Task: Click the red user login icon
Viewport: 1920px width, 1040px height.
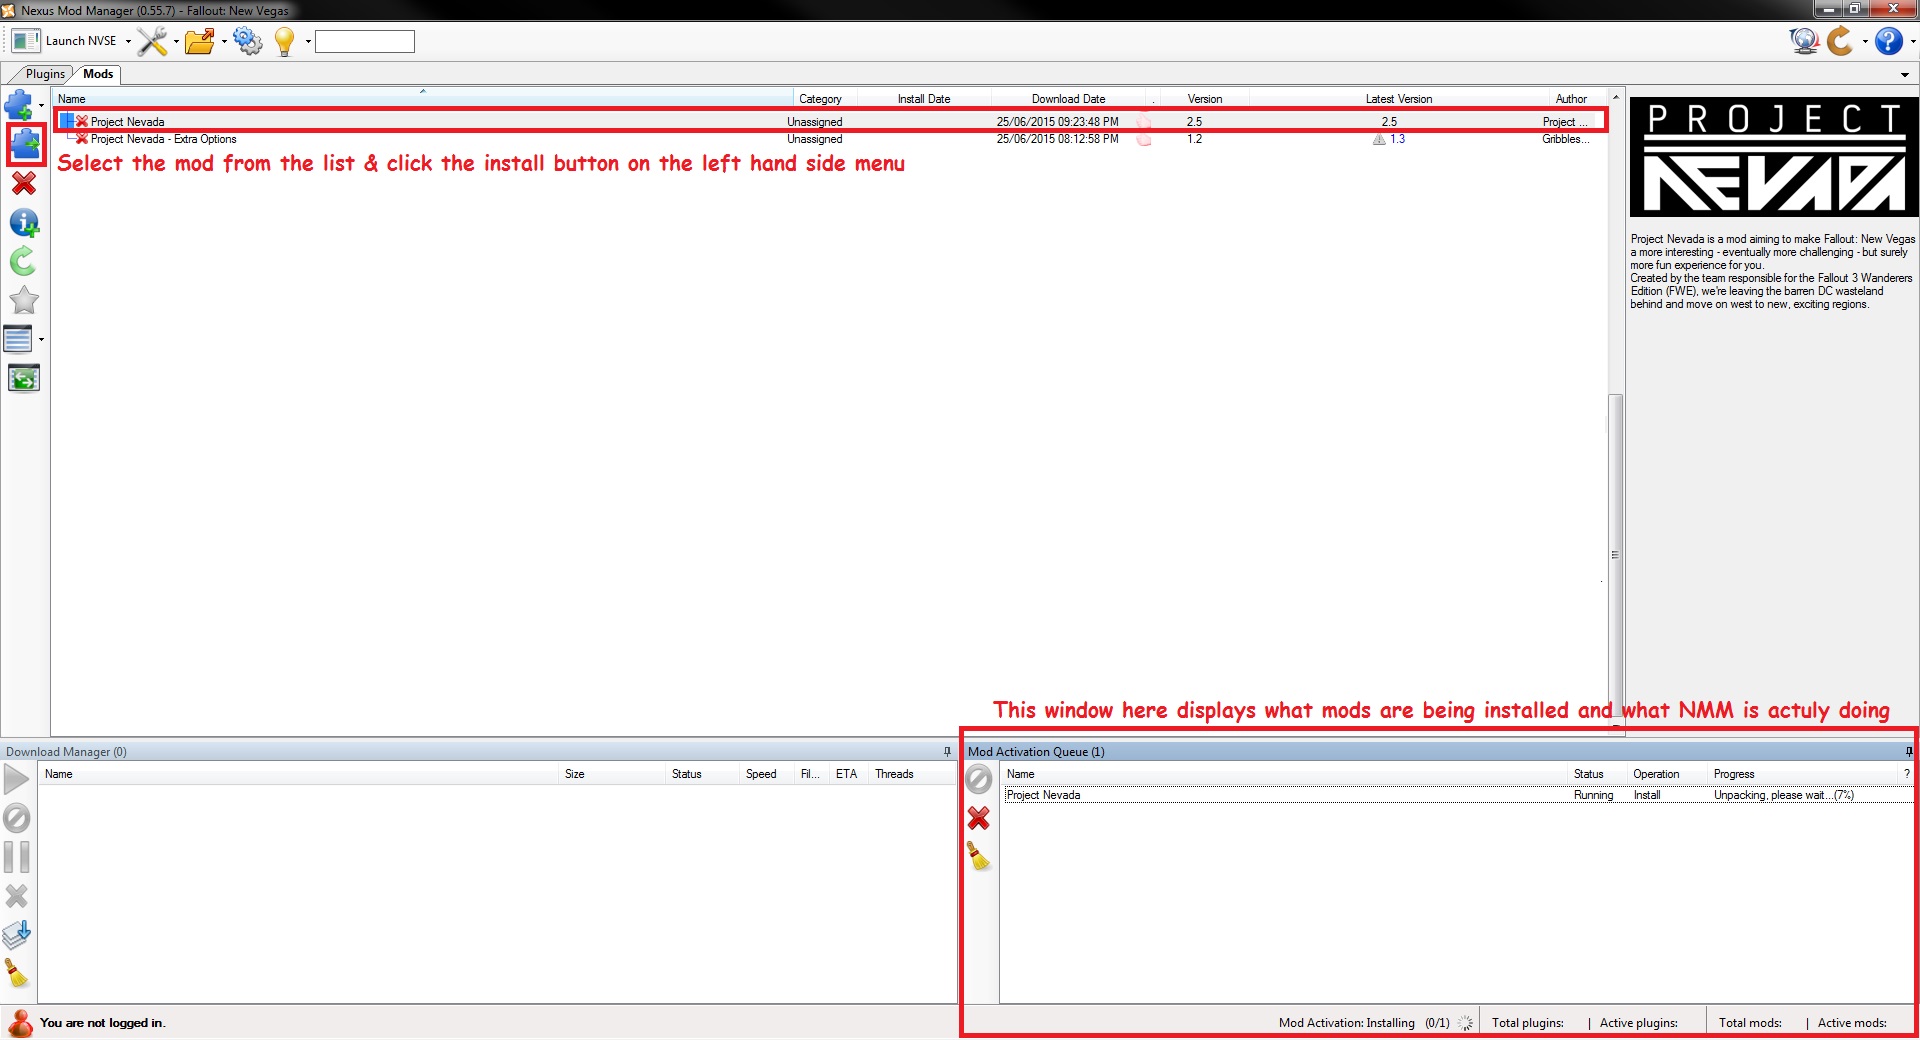Action: (20, 1023)
